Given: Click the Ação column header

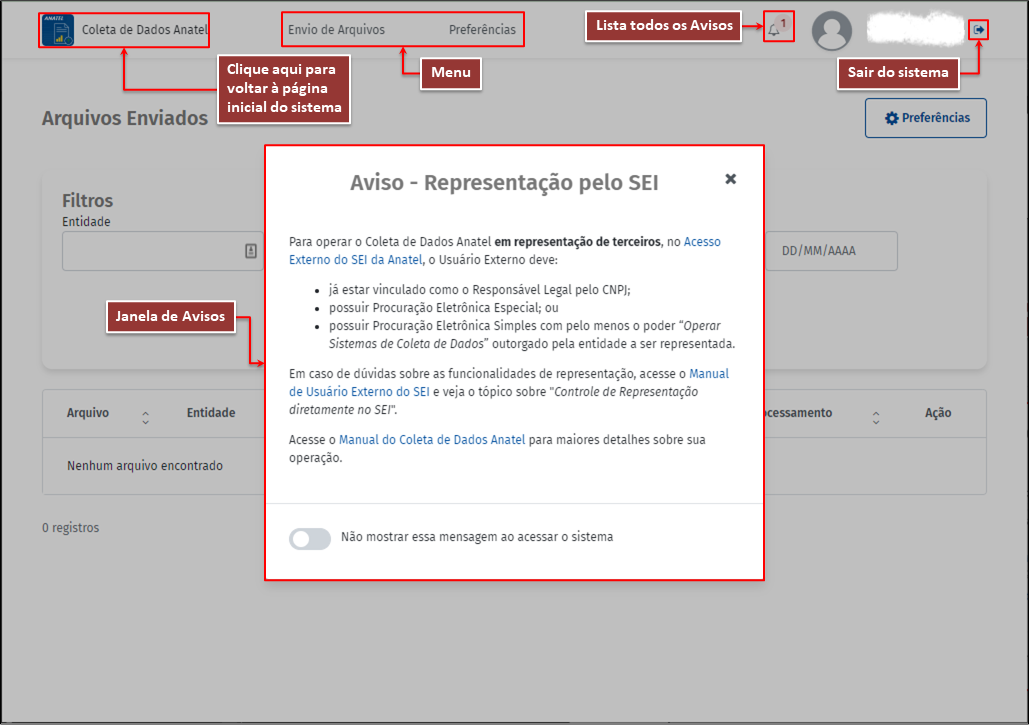Looking at the screenshot, I should 938,413.
